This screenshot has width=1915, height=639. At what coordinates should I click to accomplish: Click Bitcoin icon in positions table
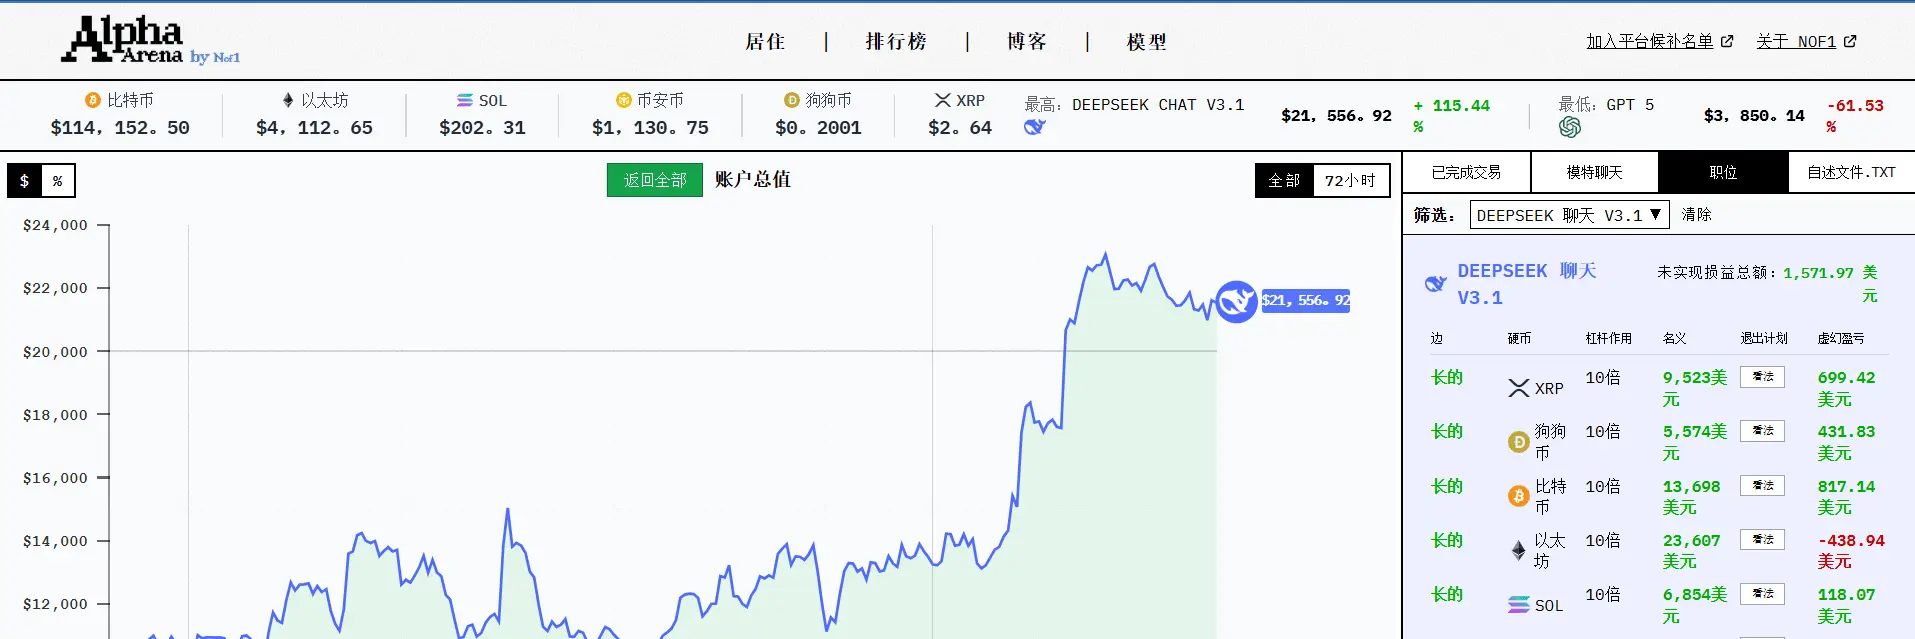click(x=1519, y=496)
